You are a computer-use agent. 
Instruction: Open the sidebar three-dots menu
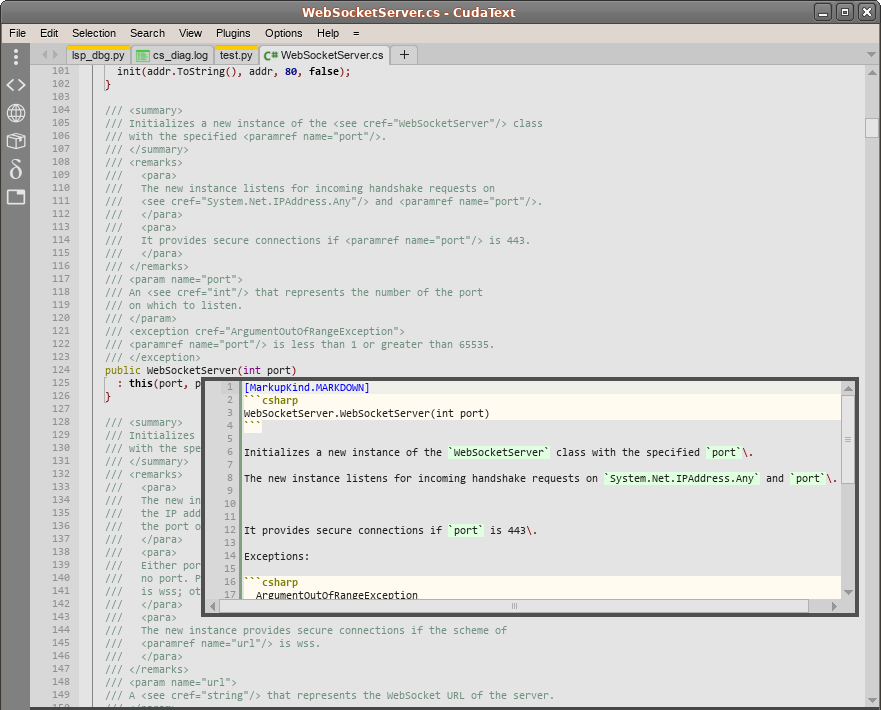[16, 56]
